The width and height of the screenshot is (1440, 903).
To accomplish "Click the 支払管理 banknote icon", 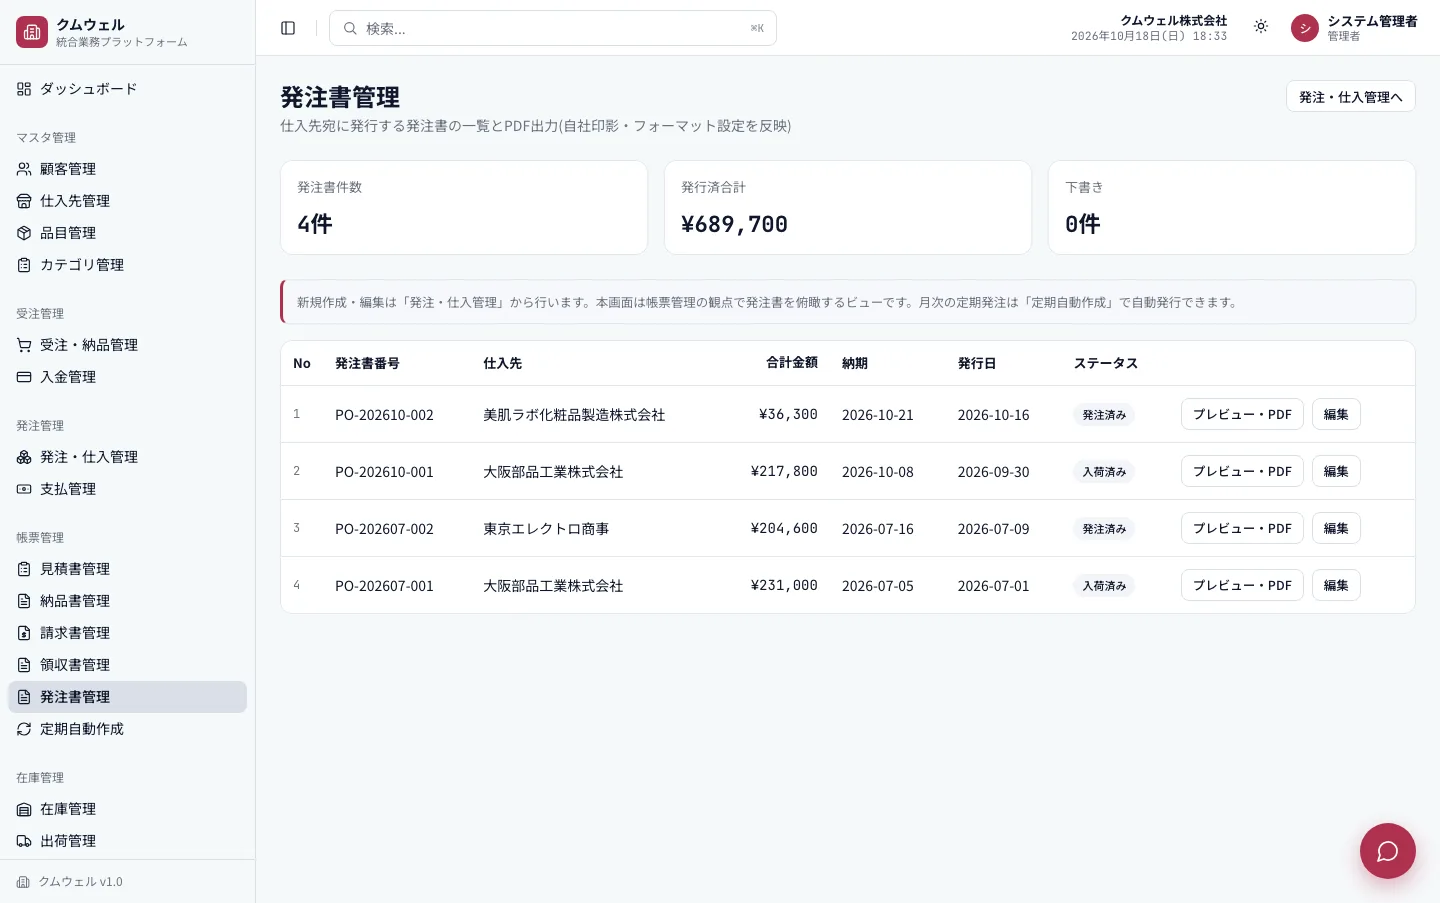I will coord(24,489).
